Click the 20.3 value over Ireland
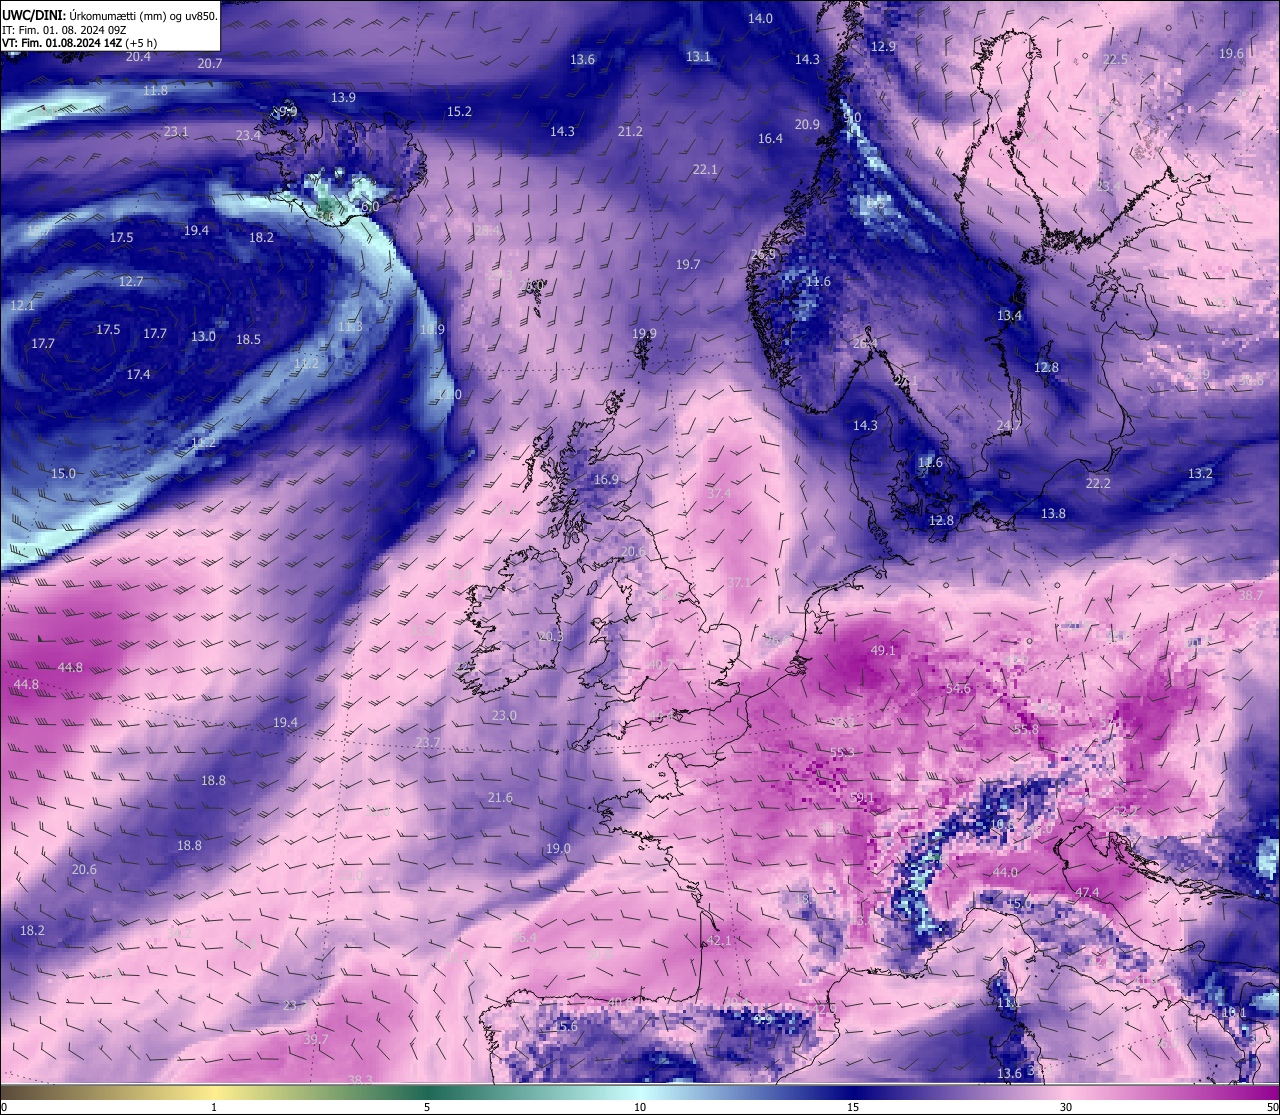 point(550,637)
